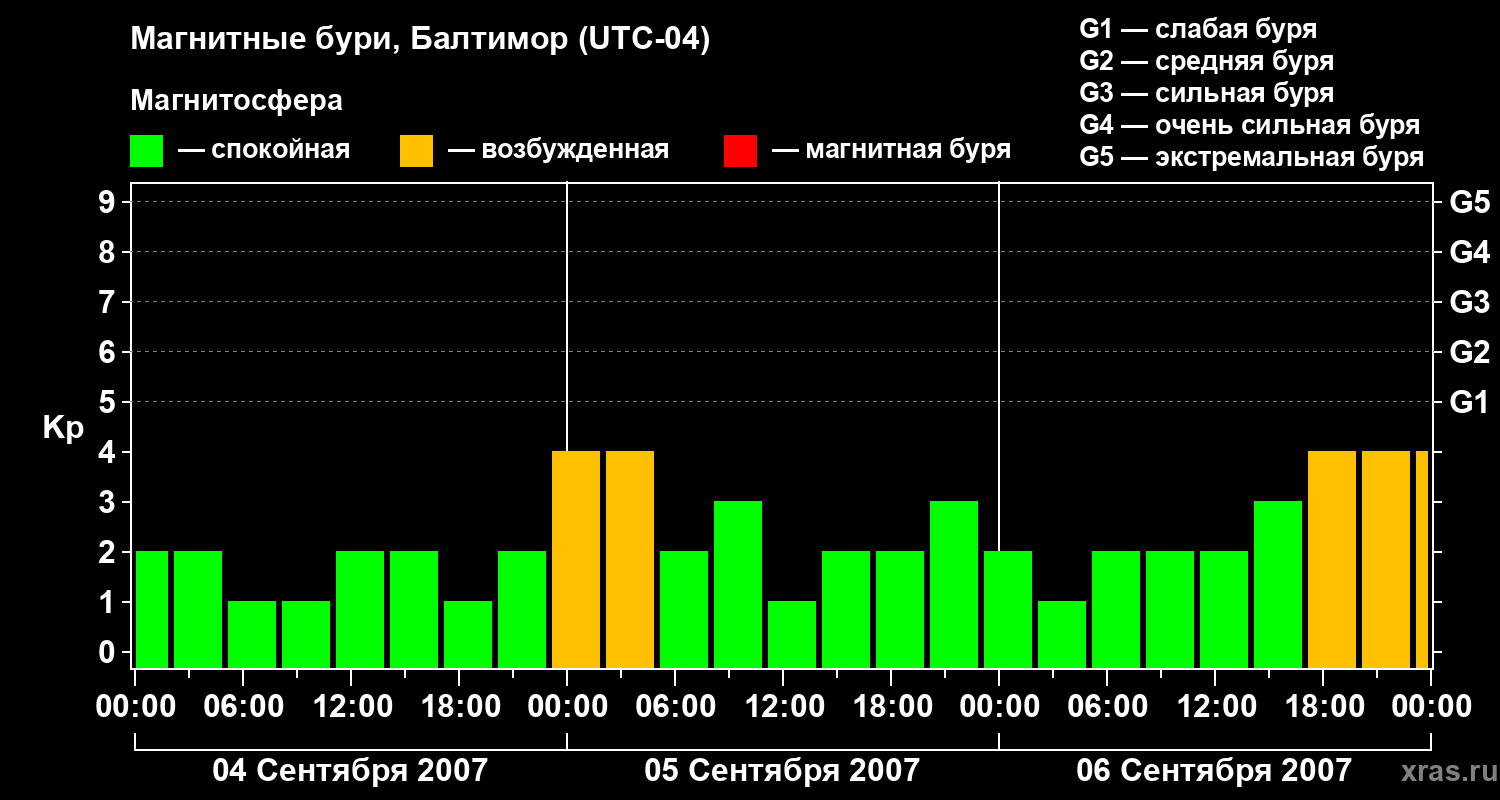
Task: Click the orange 00:00–03:00 bar on 05 Сентября
Action: coord(576,559)
